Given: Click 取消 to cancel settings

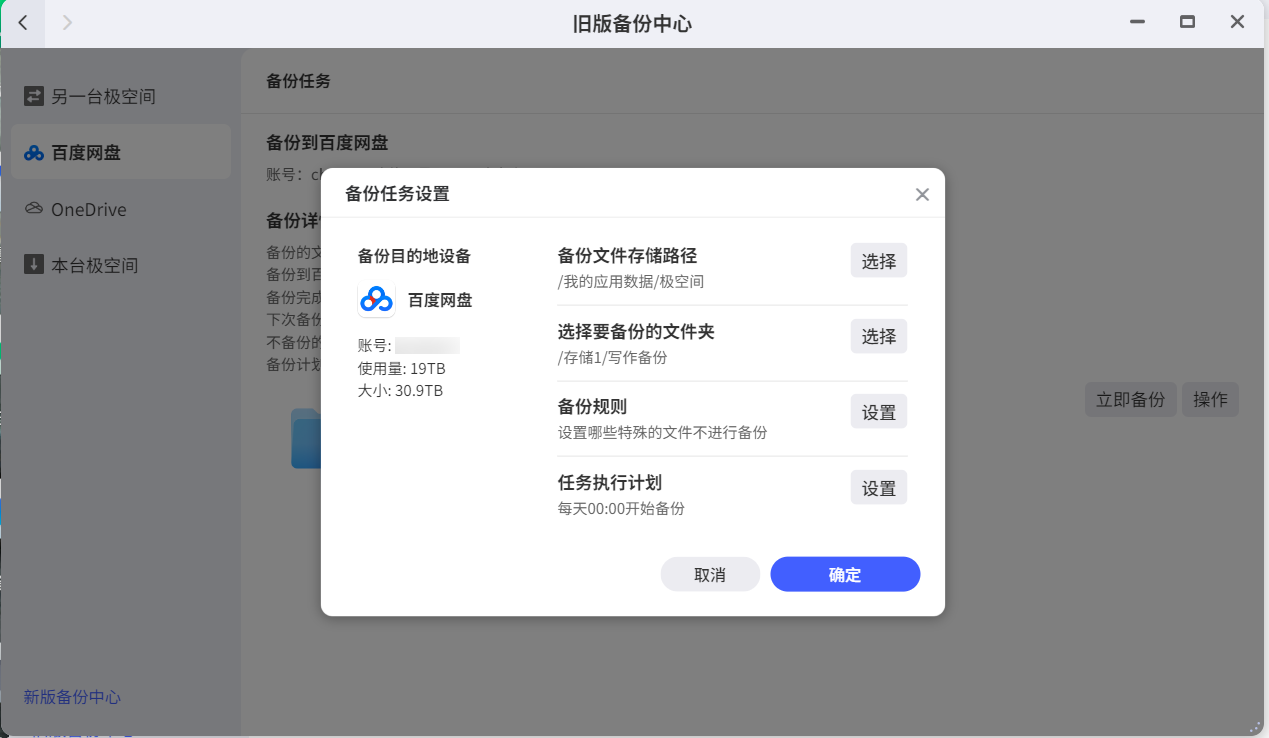Looking at the screenshot, I should coord(710,575).
